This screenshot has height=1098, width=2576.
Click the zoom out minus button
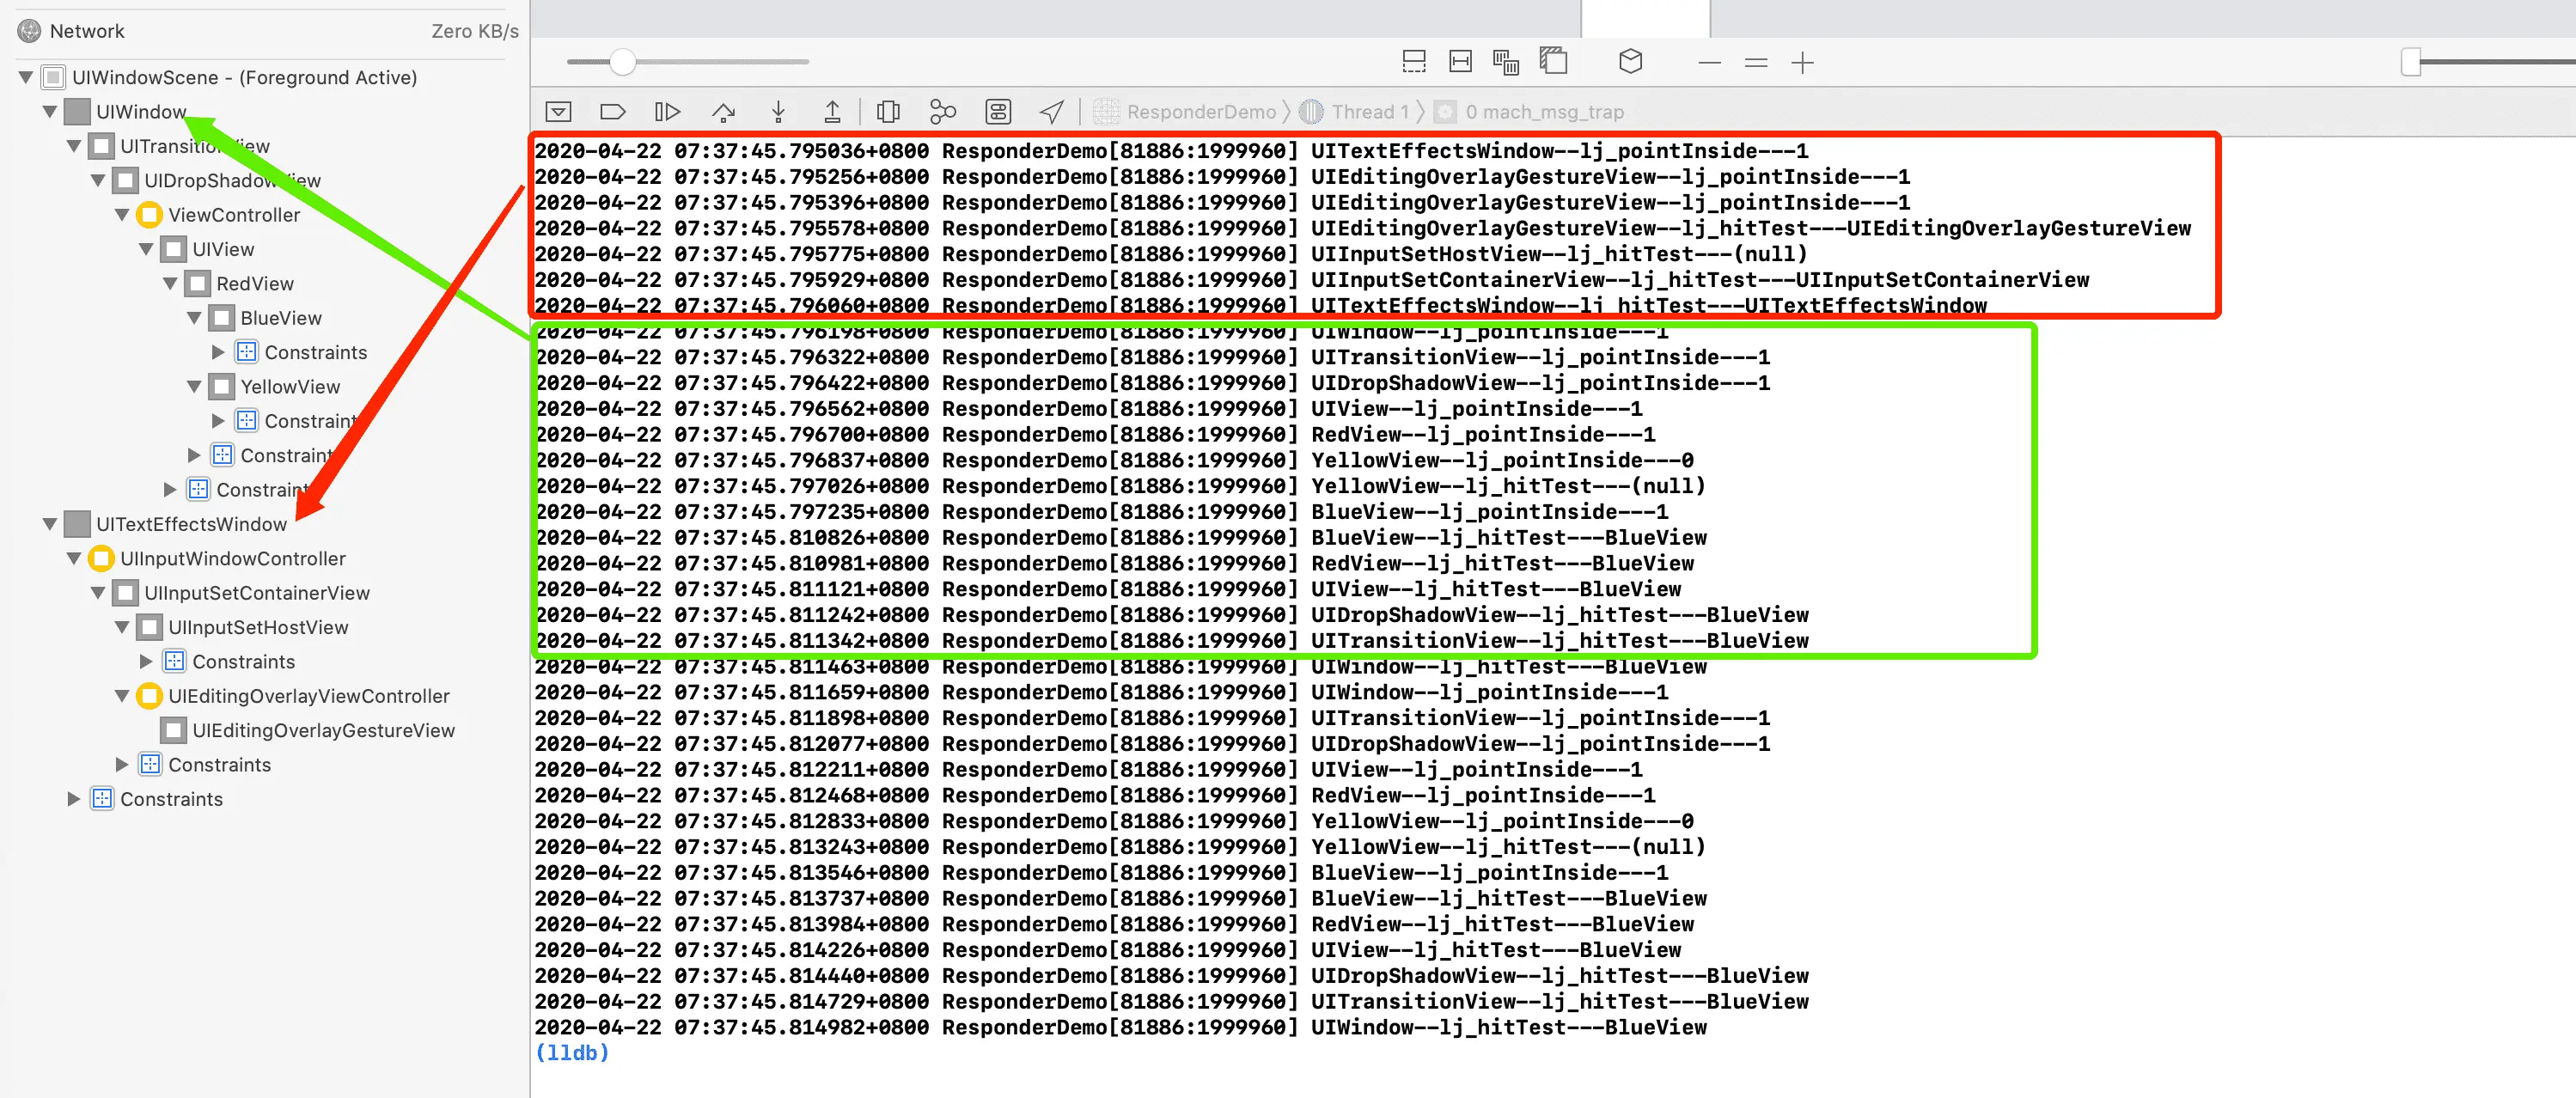pyautogui.click(x=1709, y=63)
